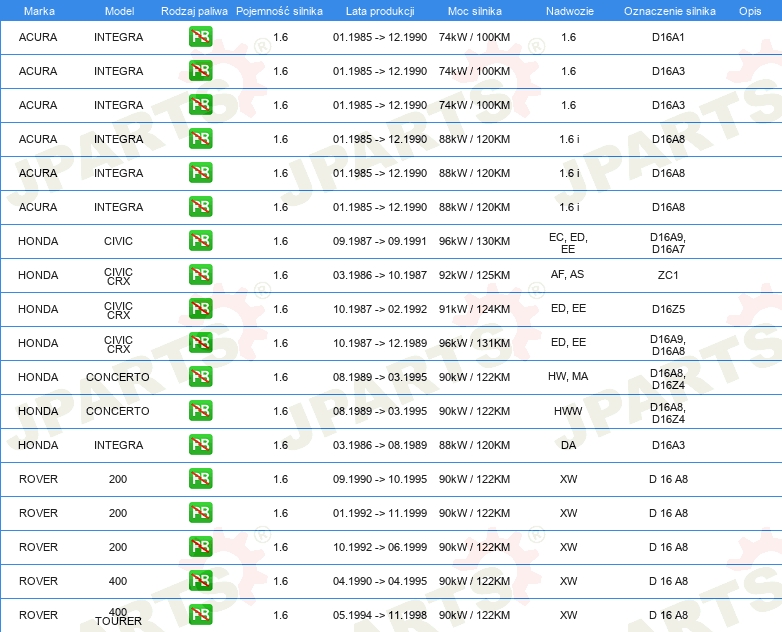Click the Oznaczenie silnika column header
The image size is (782, 632).
pyautogui.click(x=670, y=11)
